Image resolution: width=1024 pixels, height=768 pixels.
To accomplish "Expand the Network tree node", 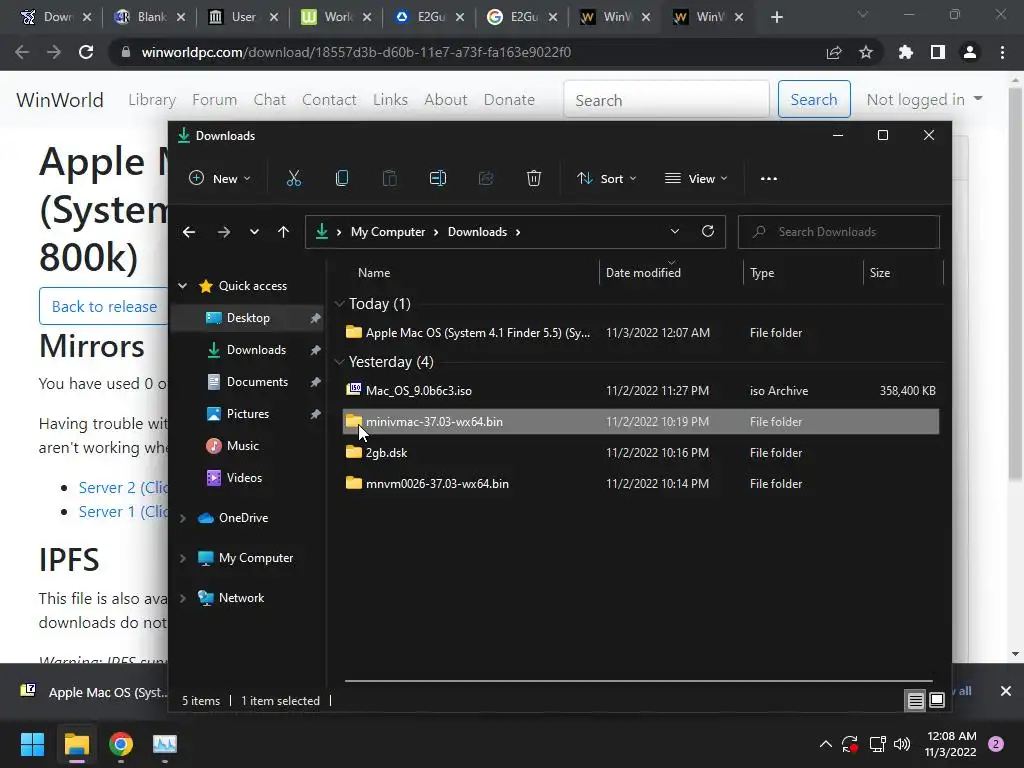I will (183, 598).
